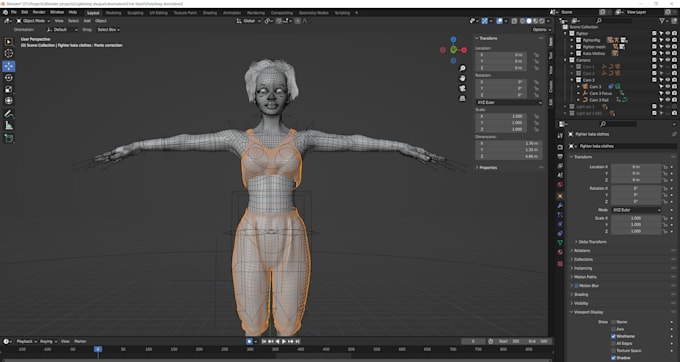Activate the Scale tool
This screenshot has height=362, width=680.
pyautogui.click(x=9, y=89)
